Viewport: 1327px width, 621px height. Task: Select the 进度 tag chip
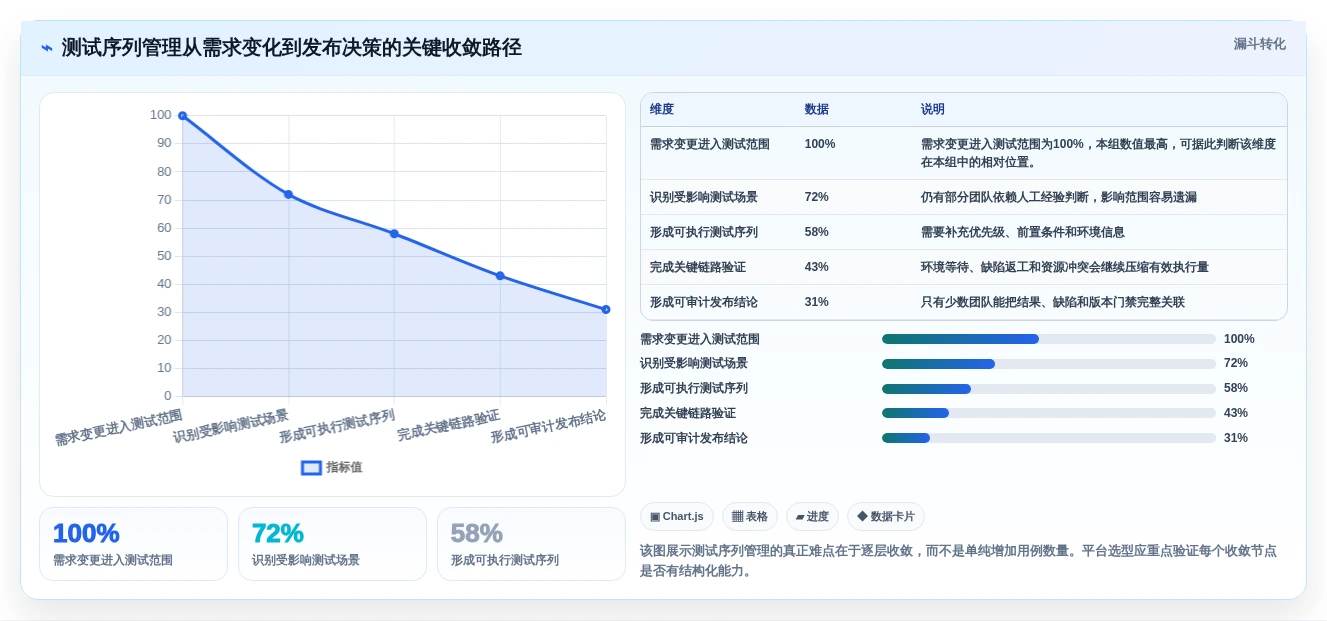tap(812, 516)
